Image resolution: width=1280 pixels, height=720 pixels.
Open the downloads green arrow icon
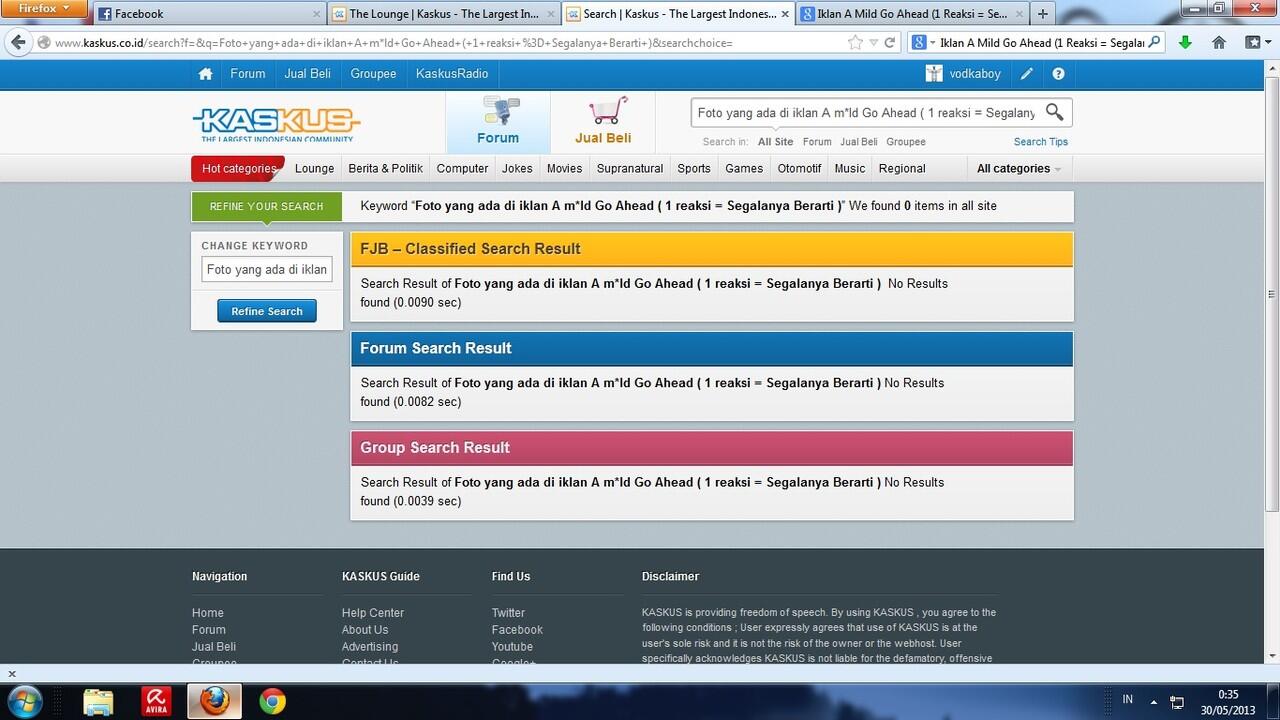pyautogui.click(x=1185, y=43)
